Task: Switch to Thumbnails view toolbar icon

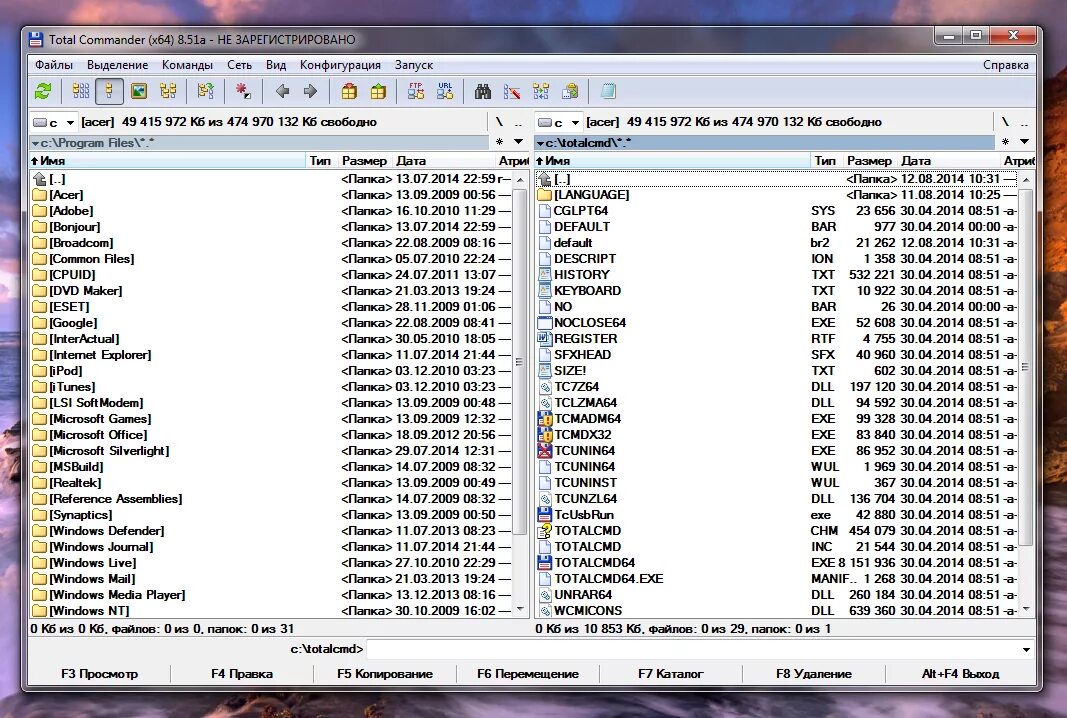Action: tap(139, 91)
